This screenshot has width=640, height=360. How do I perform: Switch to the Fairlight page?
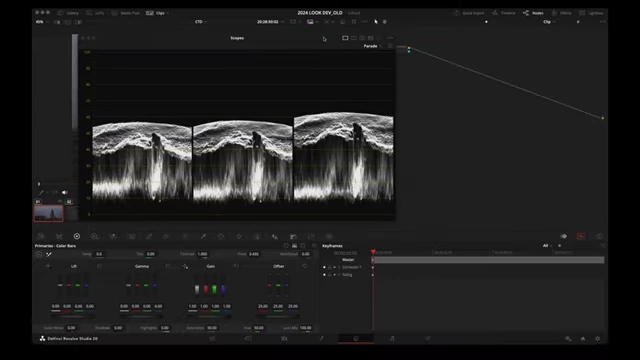pyautogui.click(x=392, y=338)
